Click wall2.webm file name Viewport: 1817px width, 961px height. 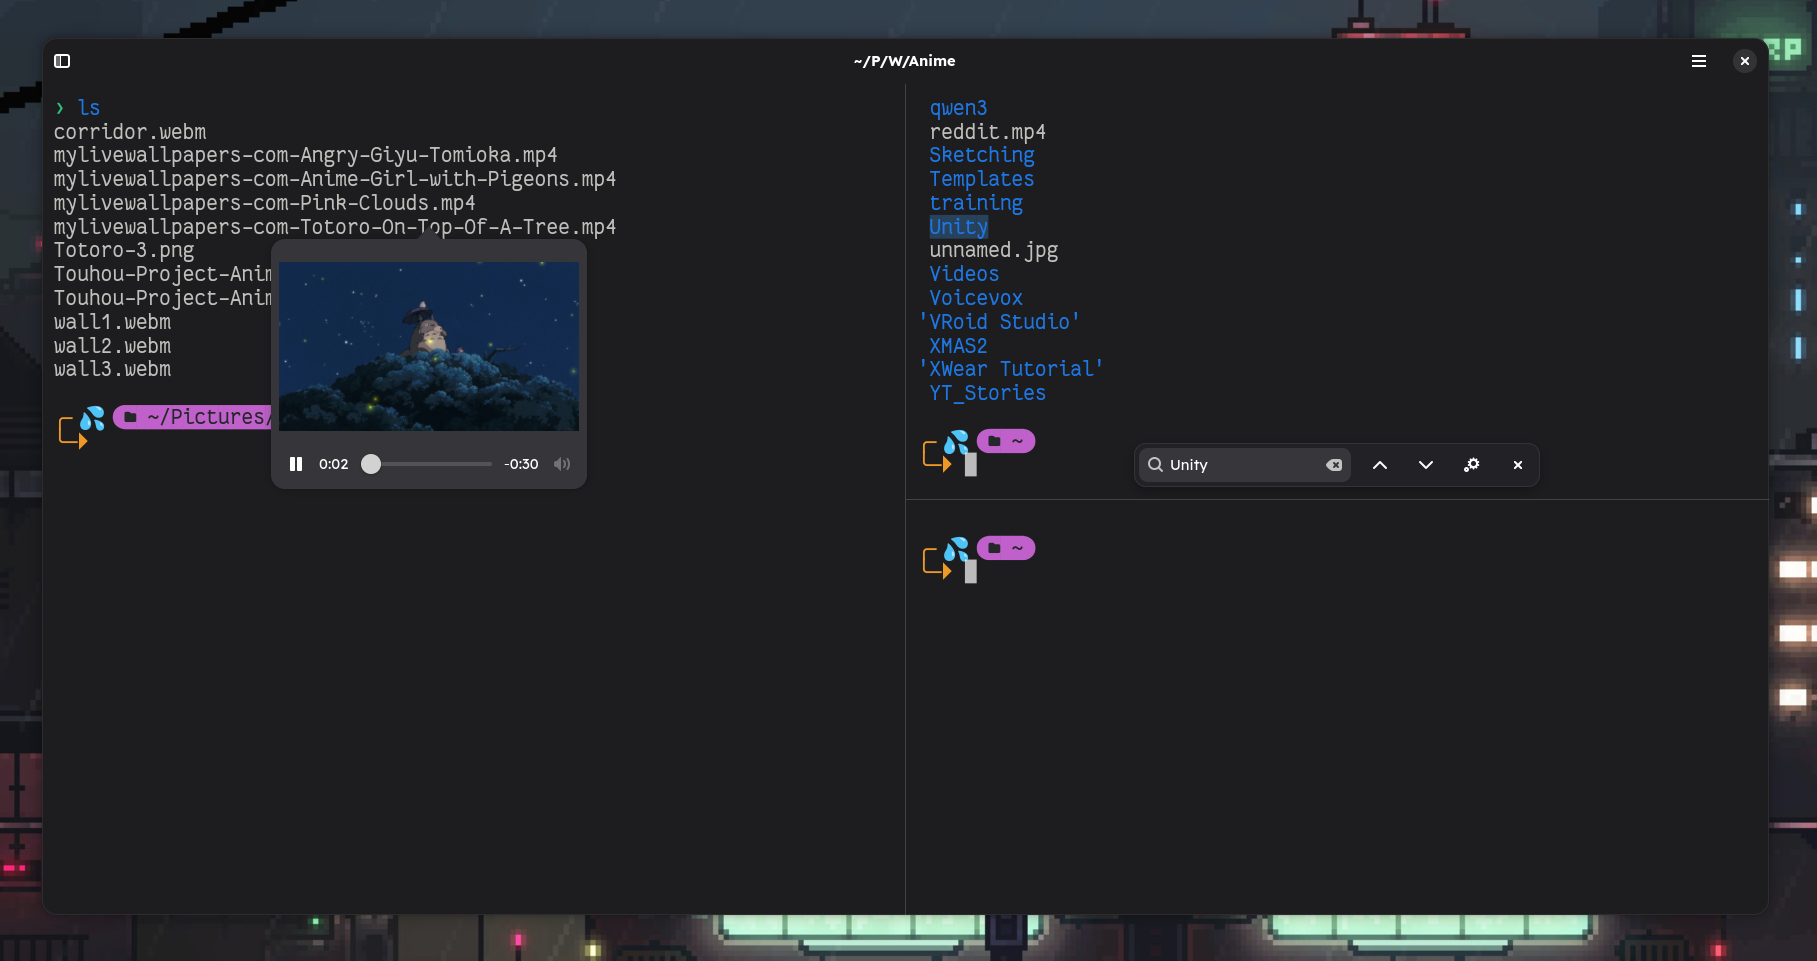tap(112, 346)
